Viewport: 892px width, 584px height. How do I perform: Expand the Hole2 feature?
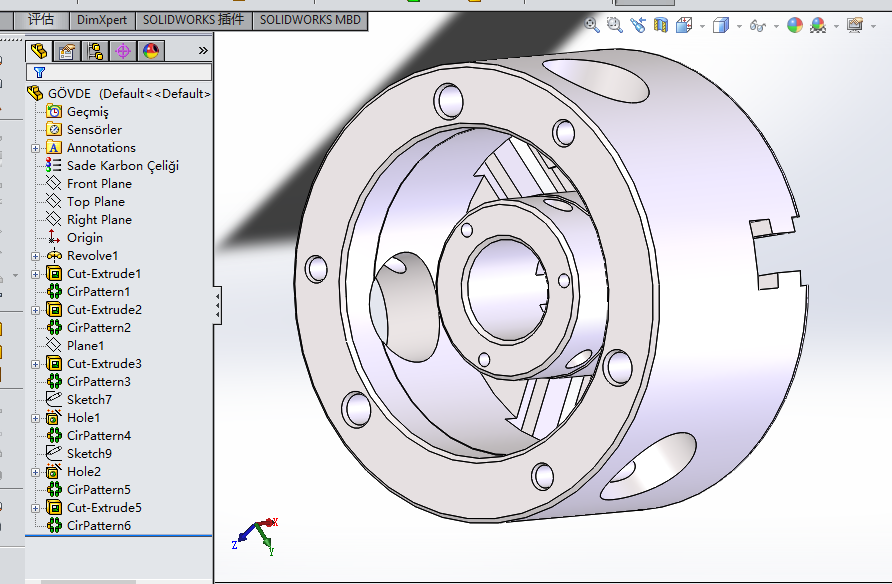(x=35, y=473)
